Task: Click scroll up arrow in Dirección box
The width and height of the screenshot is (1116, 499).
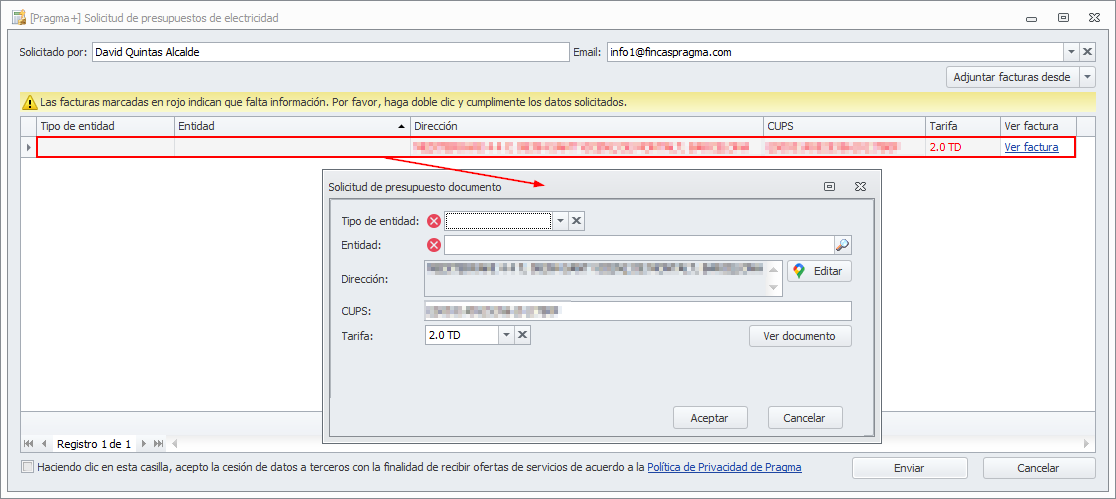Action: click(774, 270)
